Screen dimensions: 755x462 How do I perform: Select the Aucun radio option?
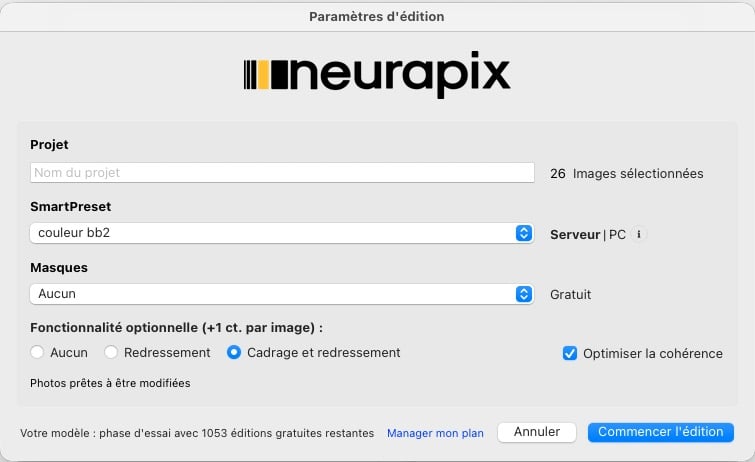[37, 352]
